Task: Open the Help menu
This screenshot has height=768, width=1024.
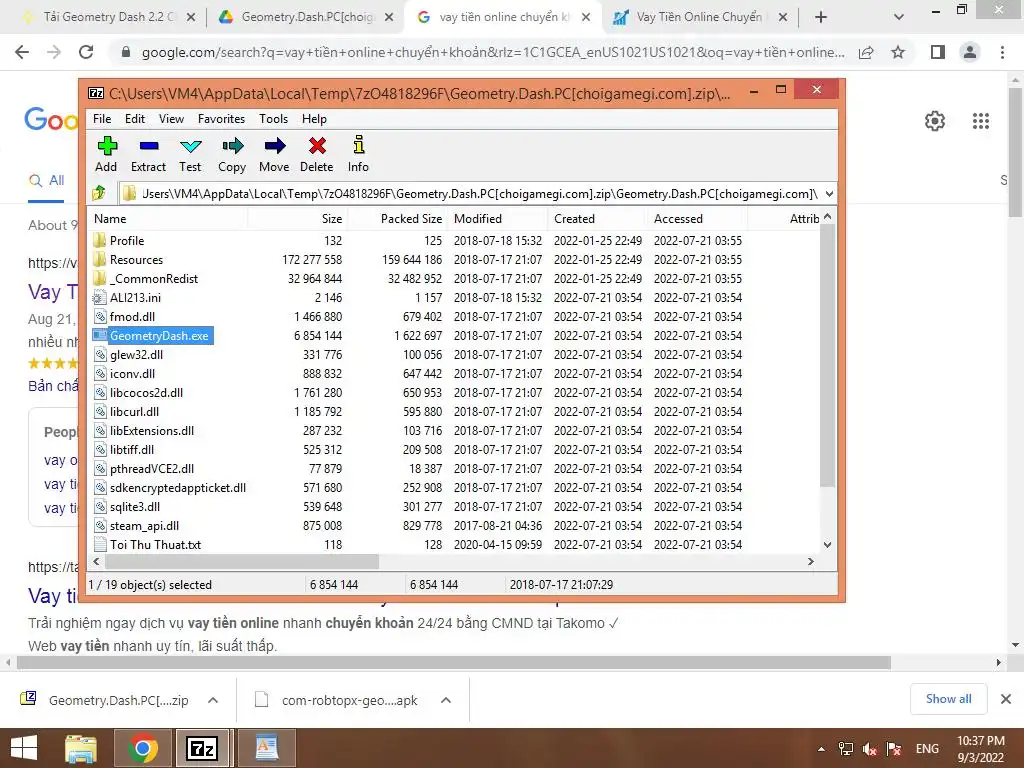Action: pos(314,119)
